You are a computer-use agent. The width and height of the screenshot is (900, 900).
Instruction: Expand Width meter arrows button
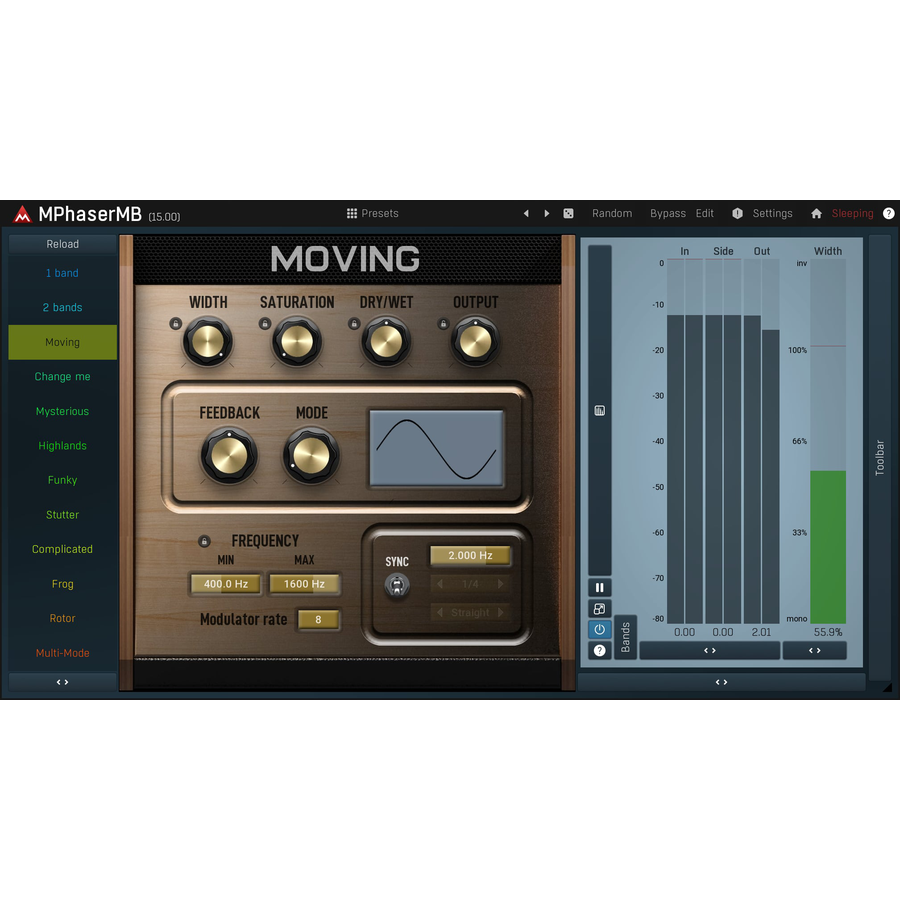pos(814,650)
